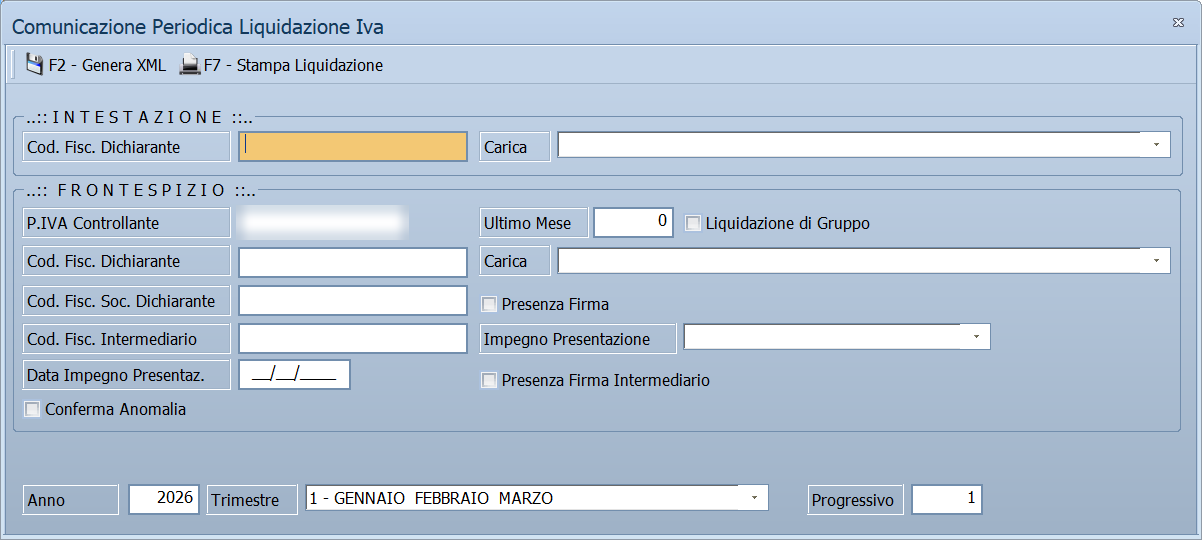Screen dimensions: 1202x540
Task: Click Cod. Fisc. Soc. Dichiarante field
Action: click(x=353, y=300)
